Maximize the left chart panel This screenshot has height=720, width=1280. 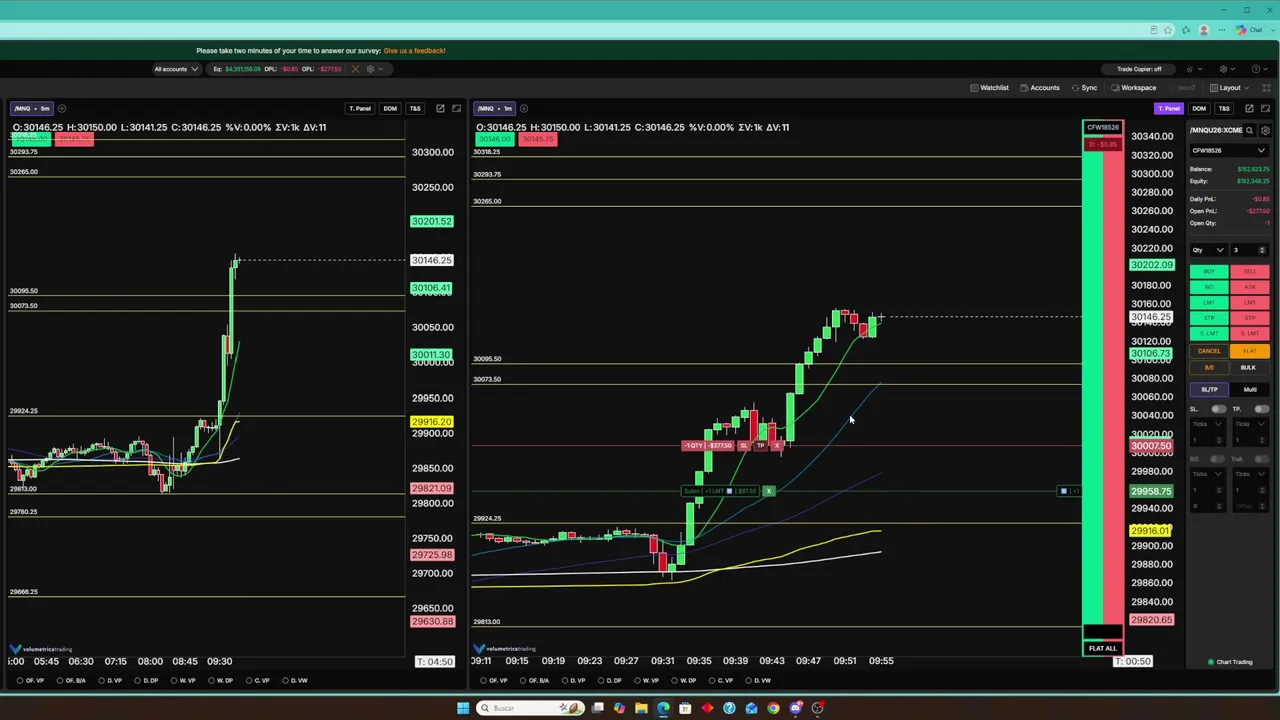click(x=457, y=108)
